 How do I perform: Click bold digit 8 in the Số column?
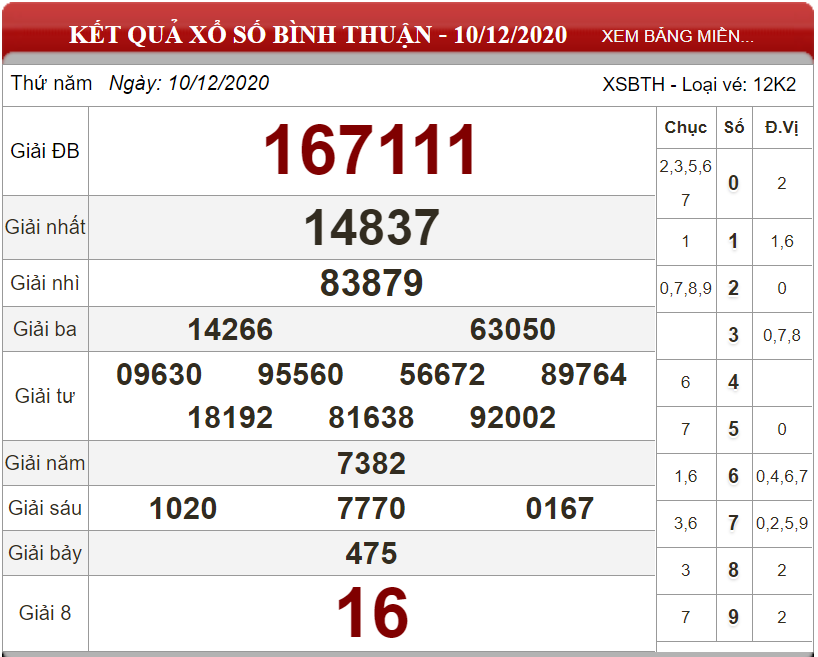[733, 570]
